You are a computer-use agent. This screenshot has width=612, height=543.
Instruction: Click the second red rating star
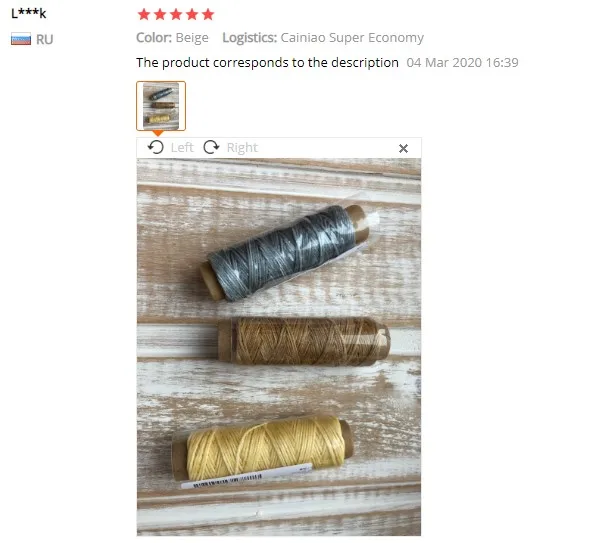click(160, 14)
